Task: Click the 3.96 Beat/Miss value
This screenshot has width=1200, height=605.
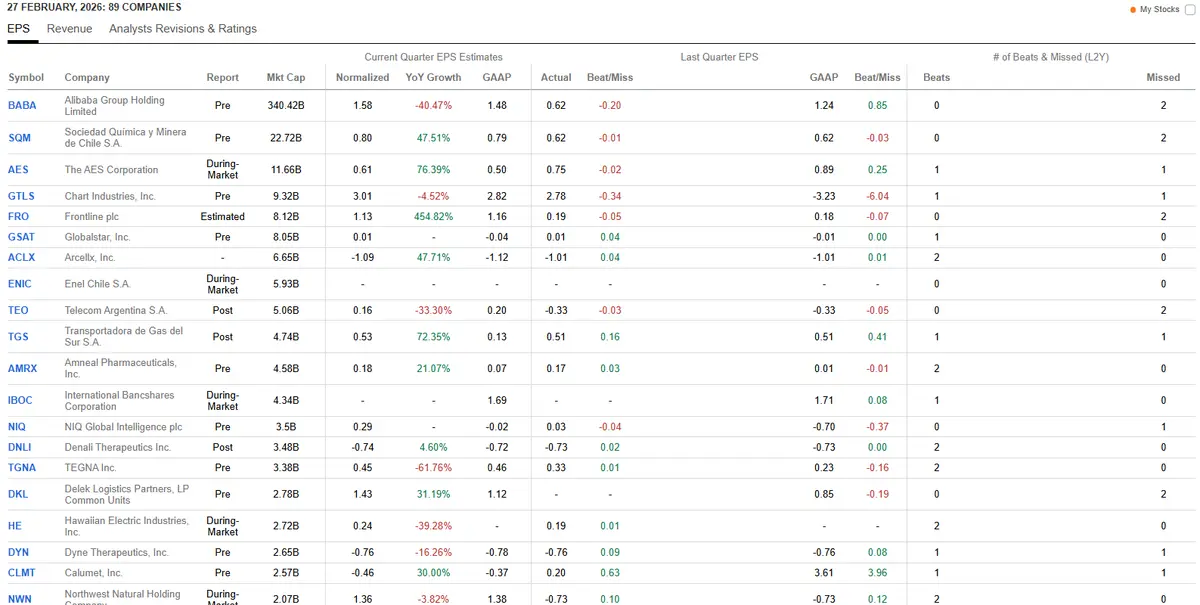Action: pos(877,573)
